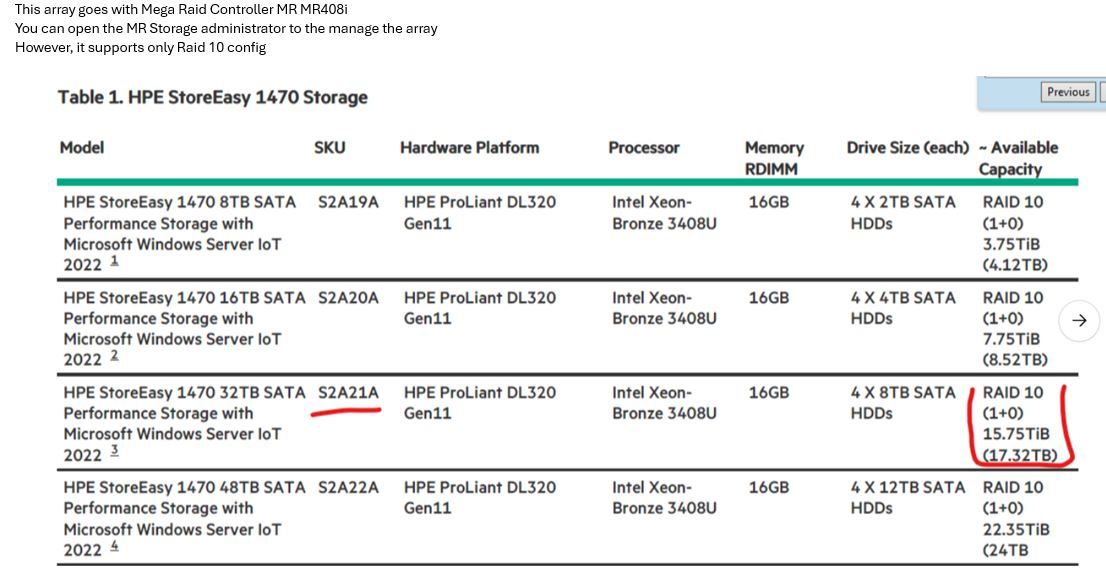Click the Memory RDIMM column header
The height and width of the screenshot is (579, 1106).
pos(774,159)
